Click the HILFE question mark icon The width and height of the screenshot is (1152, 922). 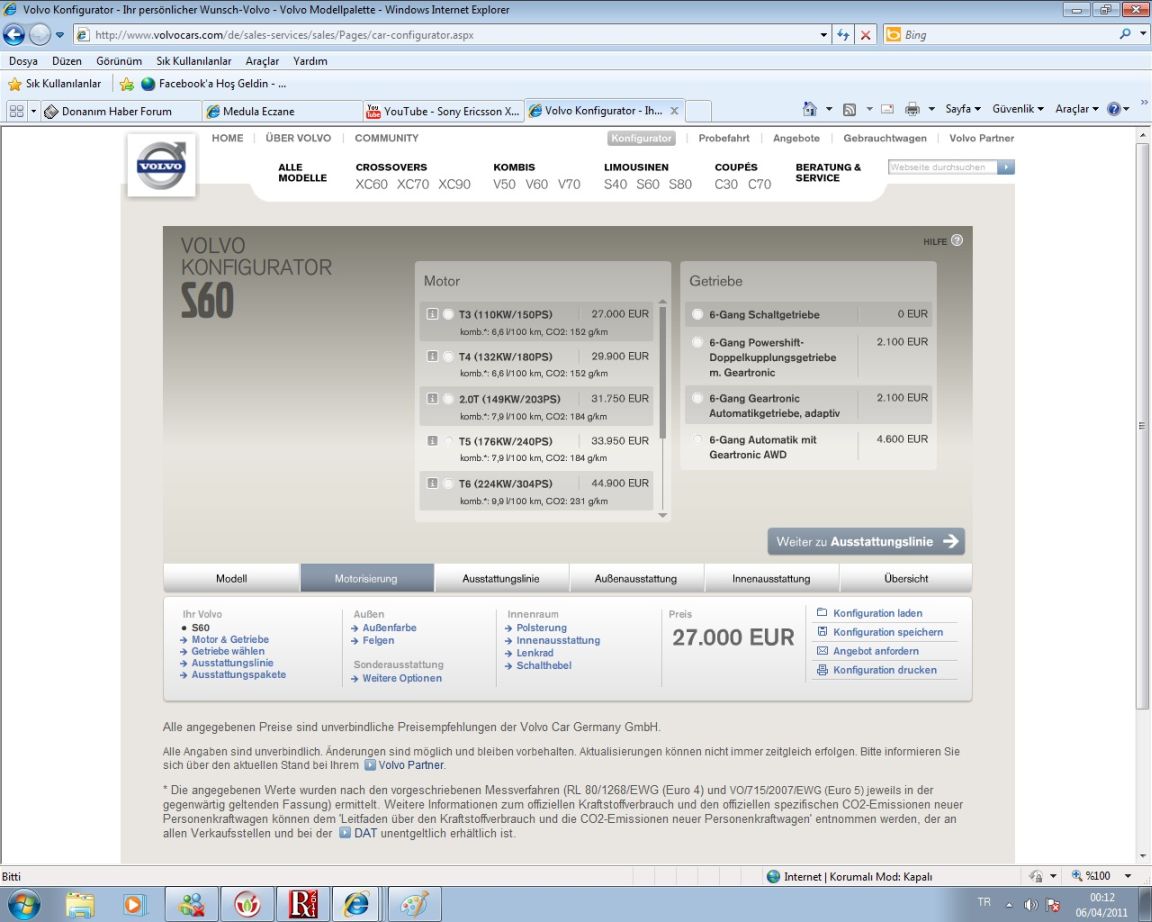[x=957, y=240]
